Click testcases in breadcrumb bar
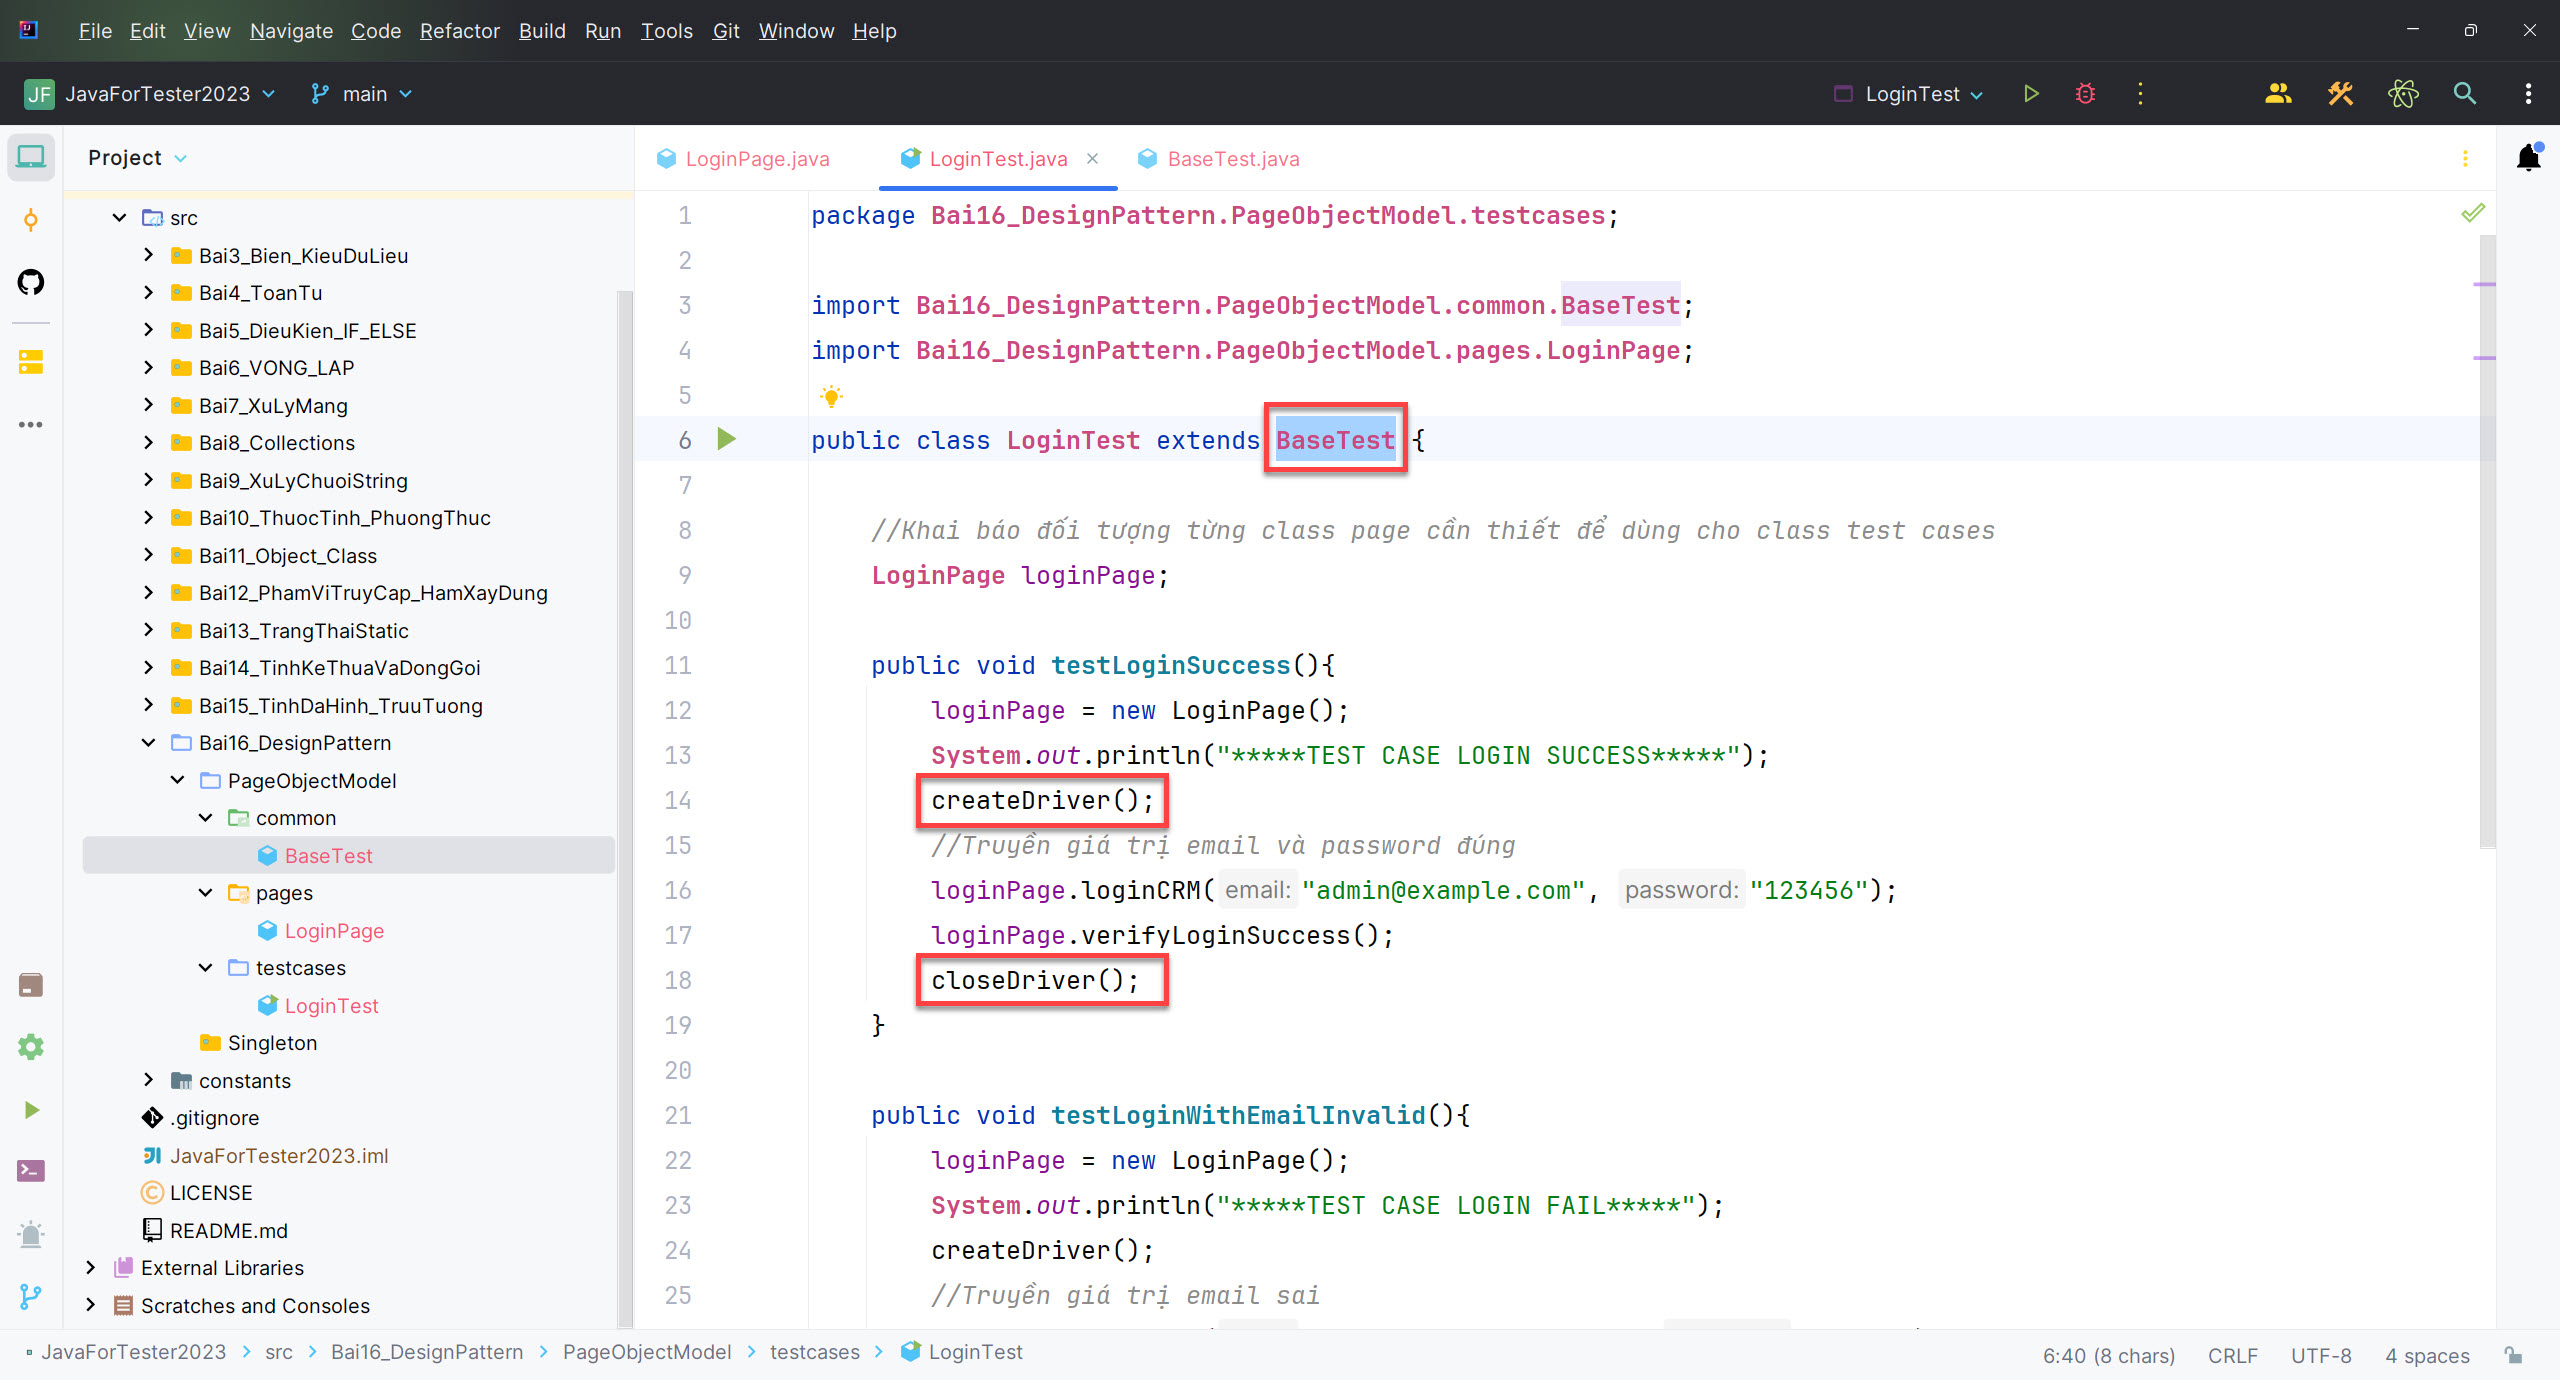Screen dimensions: 2560x1380 click(814, 1352)
